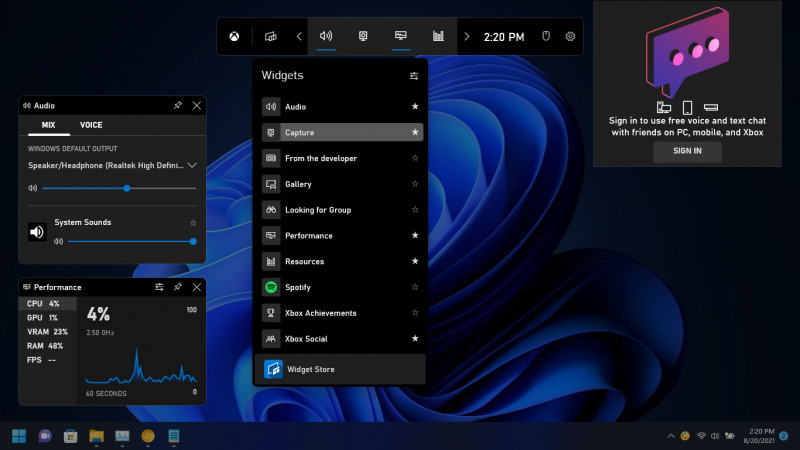Open the Wi-Fi network tray icon

(x=702, y=436)
